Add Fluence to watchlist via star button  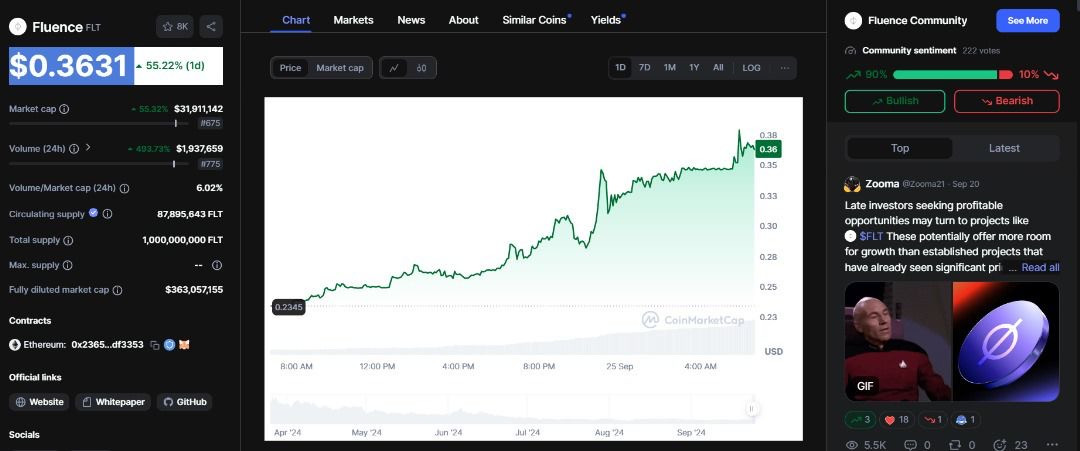(176, 27)
